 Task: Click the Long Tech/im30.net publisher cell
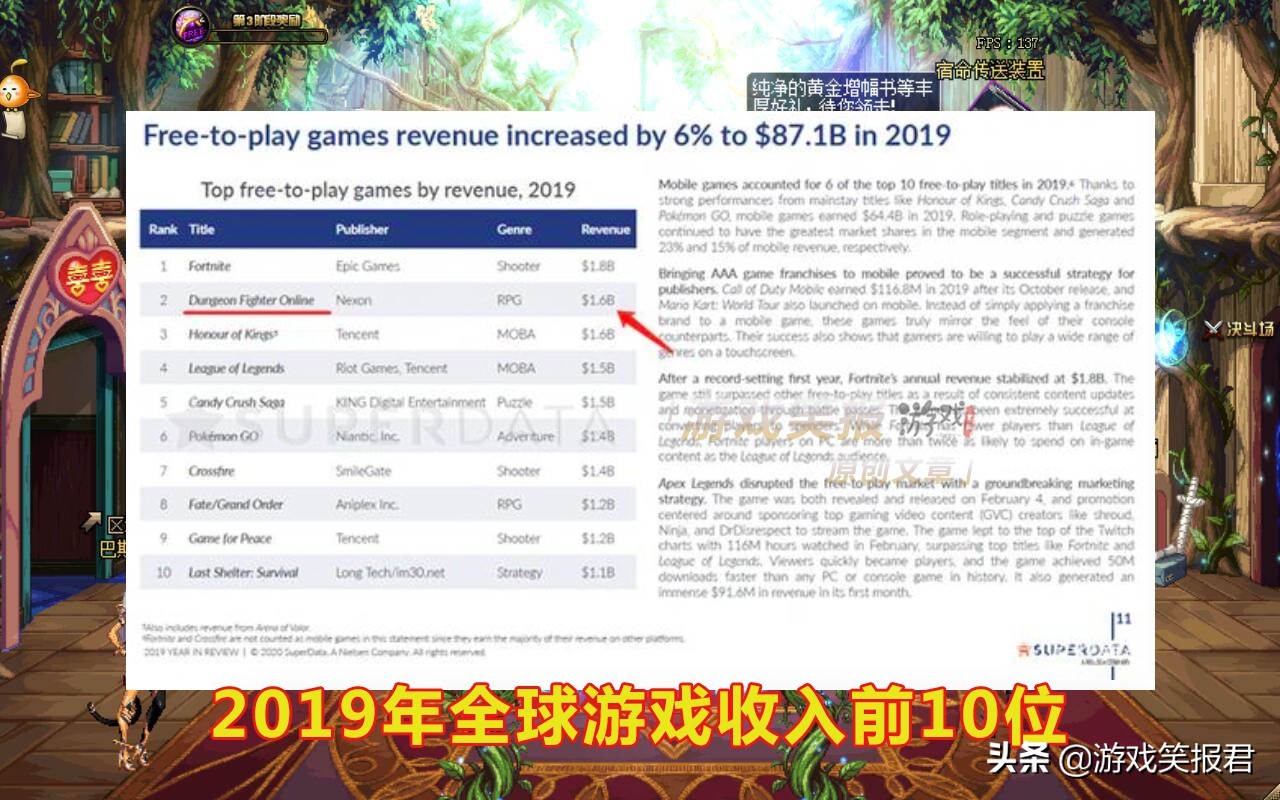coord(390,572)
